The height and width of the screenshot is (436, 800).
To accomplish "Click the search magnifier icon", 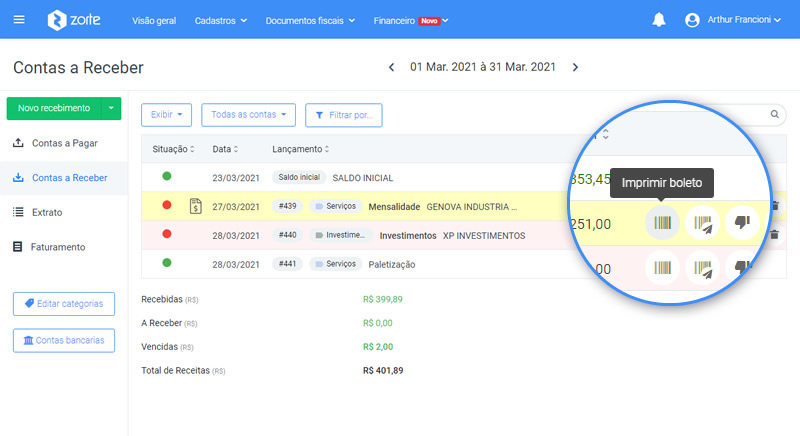I will [775, 115].
